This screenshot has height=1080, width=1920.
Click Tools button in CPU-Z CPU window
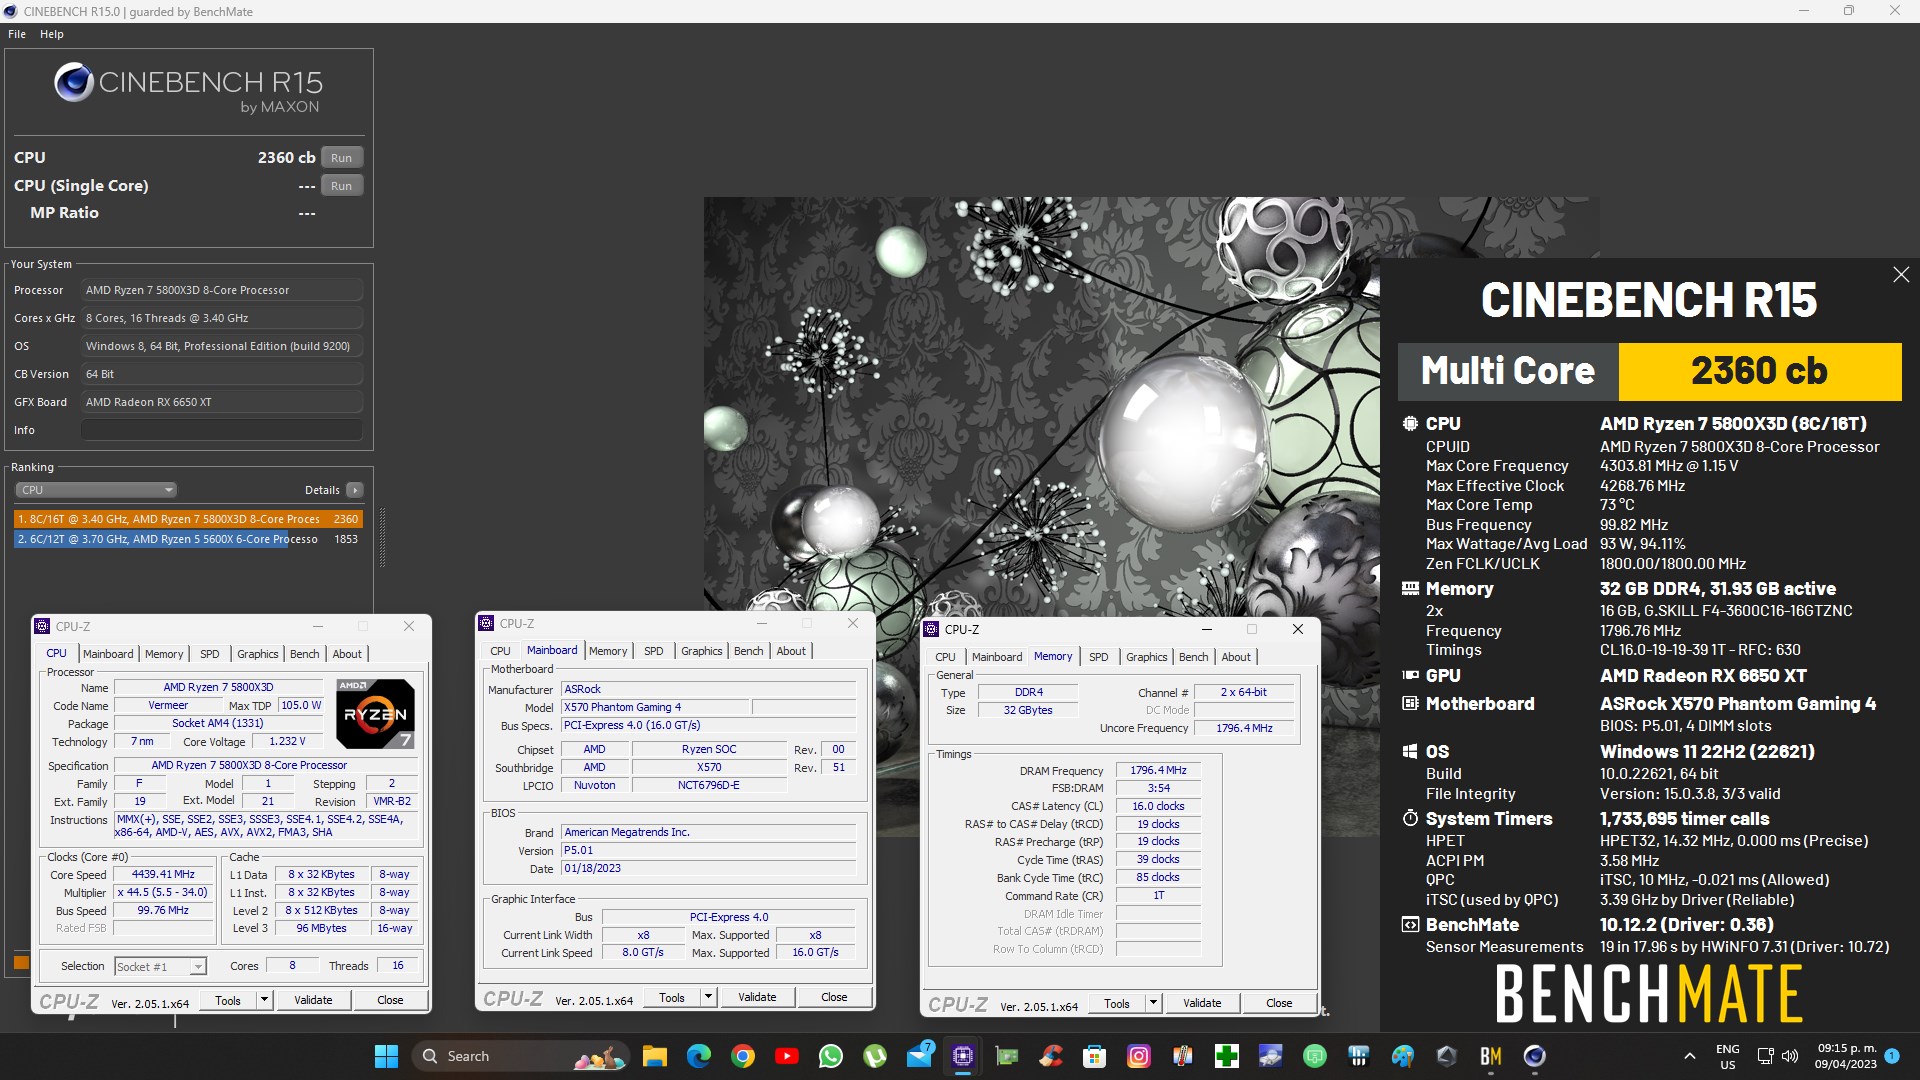click(228, 1000)
